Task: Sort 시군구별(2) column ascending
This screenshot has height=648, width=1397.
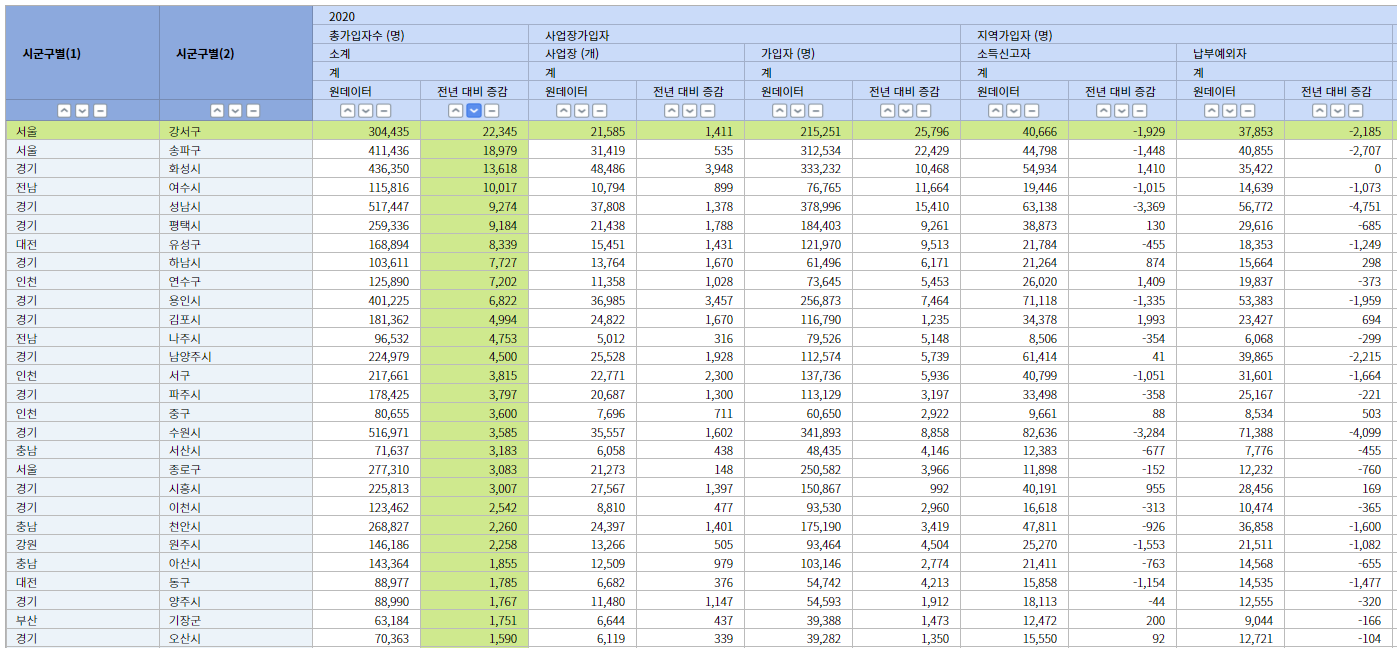Action: [218, 111]
